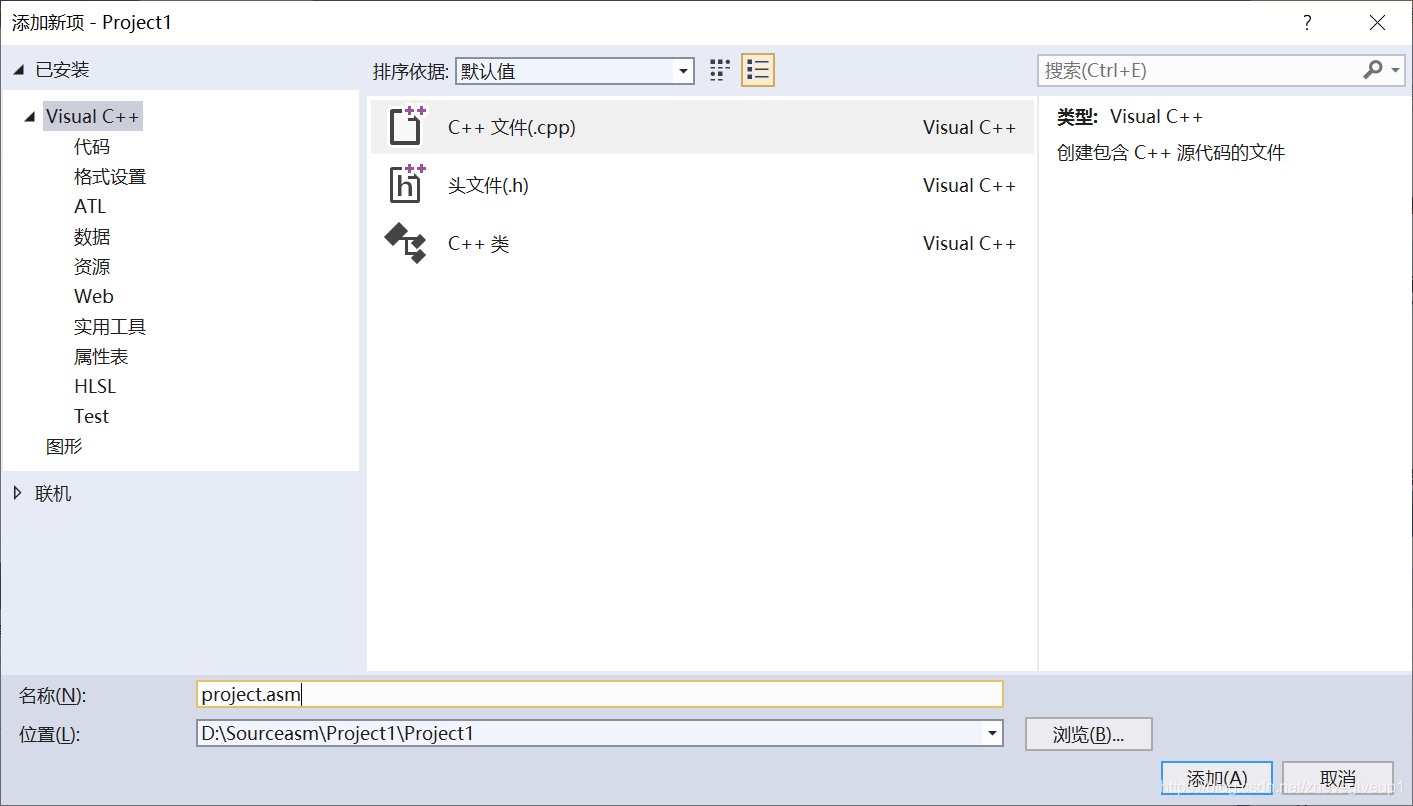Select the 属性表 category
The width and height of the screenshot is (1413, 806).
101,357
